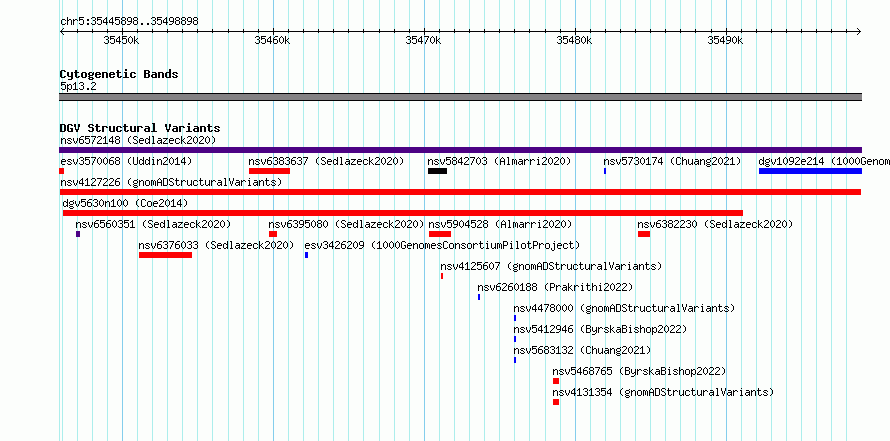
Task: Click the 35480k ruler tick label
Action: point(574,40)
